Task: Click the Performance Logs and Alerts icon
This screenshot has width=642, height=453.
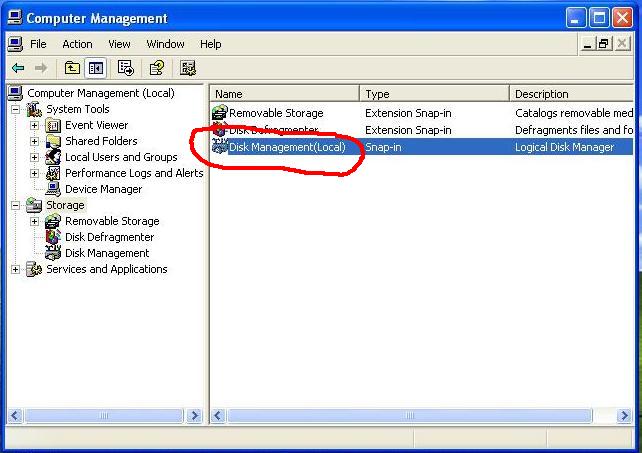Action: click(53, 173)
